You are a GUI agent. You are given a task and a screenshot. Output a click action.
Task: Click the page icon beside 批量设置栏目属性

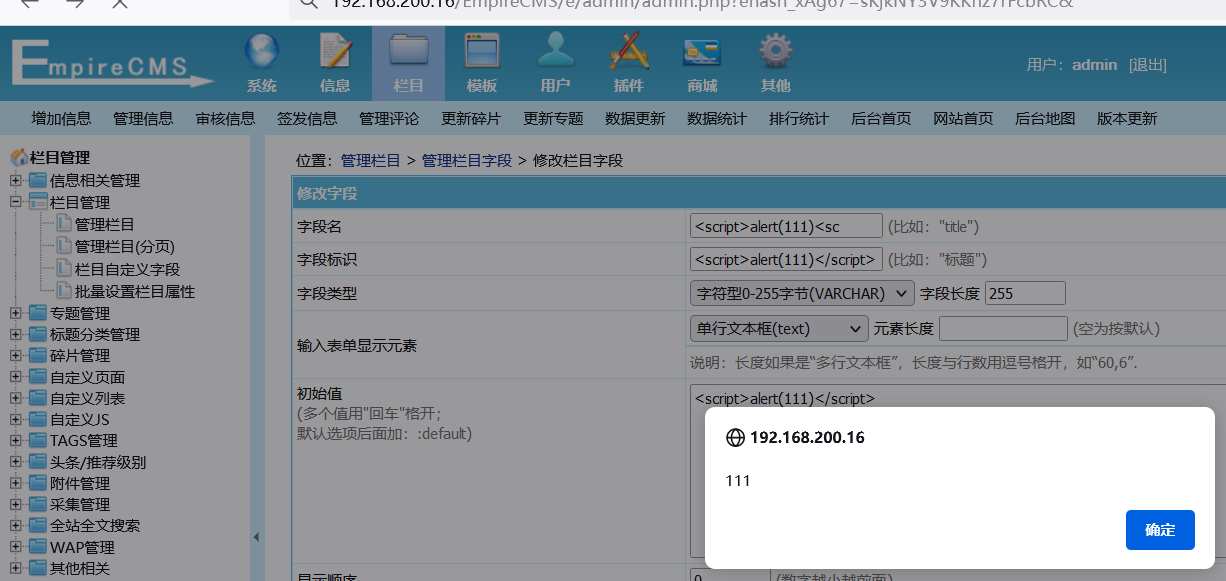(x=64, y=292)
